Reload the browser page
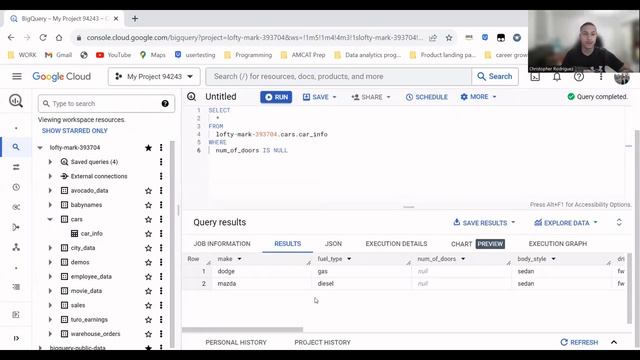The image size is (640, 360). coord(43,38)
